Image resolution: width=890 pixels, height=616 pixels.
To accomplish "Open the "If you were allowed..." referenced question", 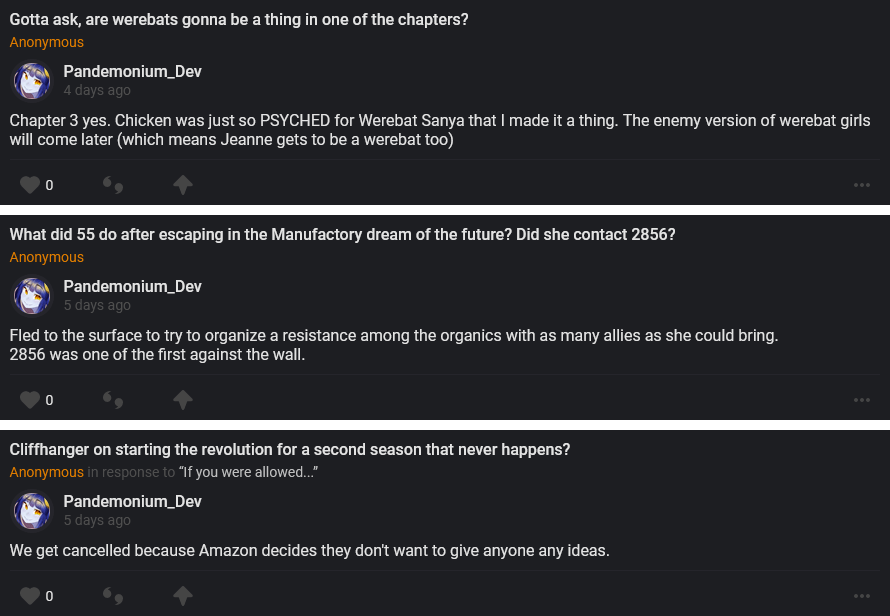I will [249, 472].
